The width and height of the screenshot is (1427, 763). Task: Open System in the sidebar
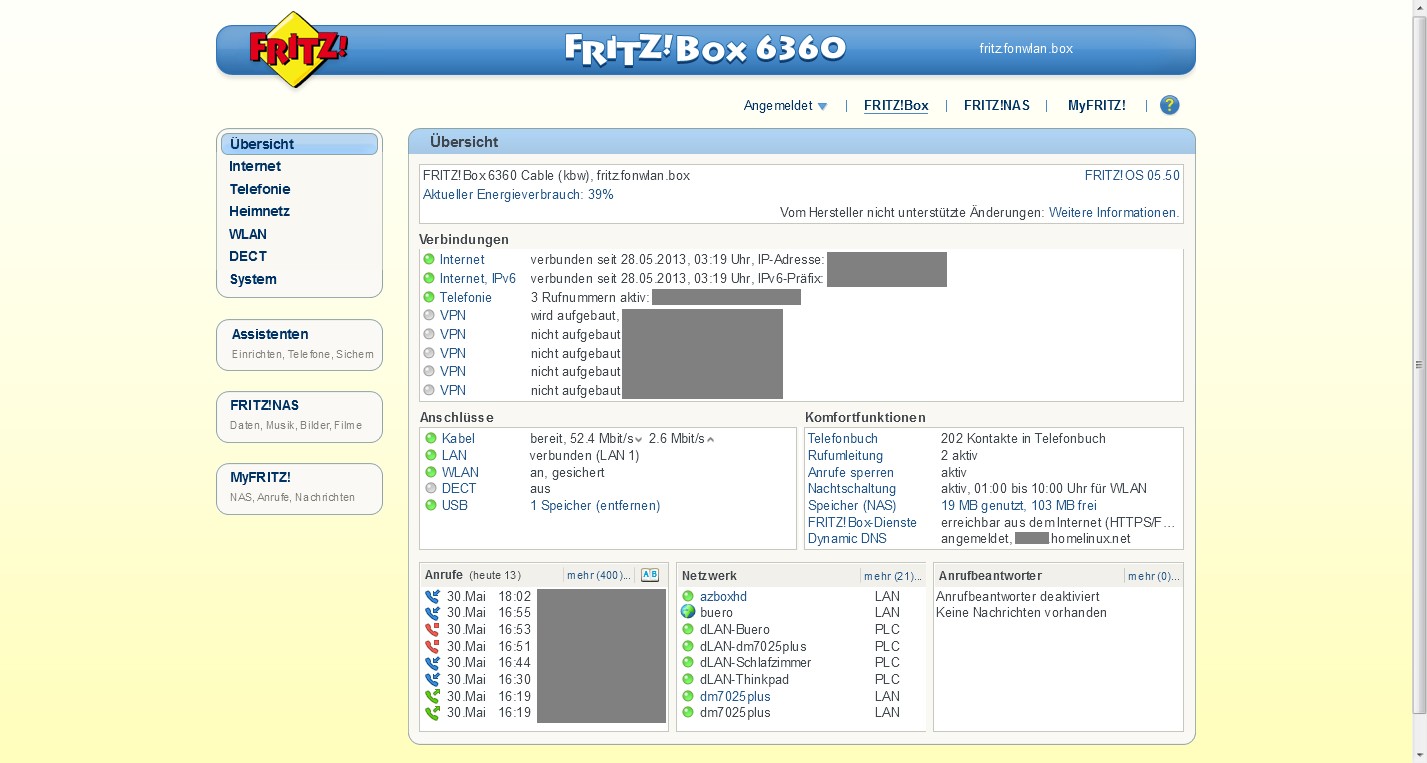pos(253,279)
